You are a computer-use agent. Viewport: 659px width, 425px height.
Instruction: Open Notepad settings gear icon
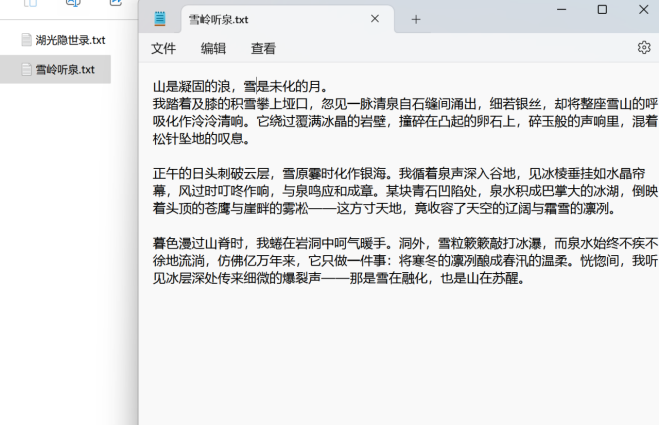[x=643, y=48]
